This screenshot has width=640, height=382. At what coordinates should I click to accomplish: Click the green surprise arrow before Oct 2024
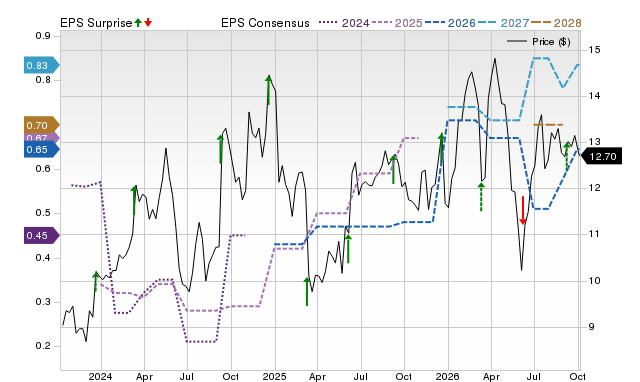pyautogui.click(x=220, y=149)
